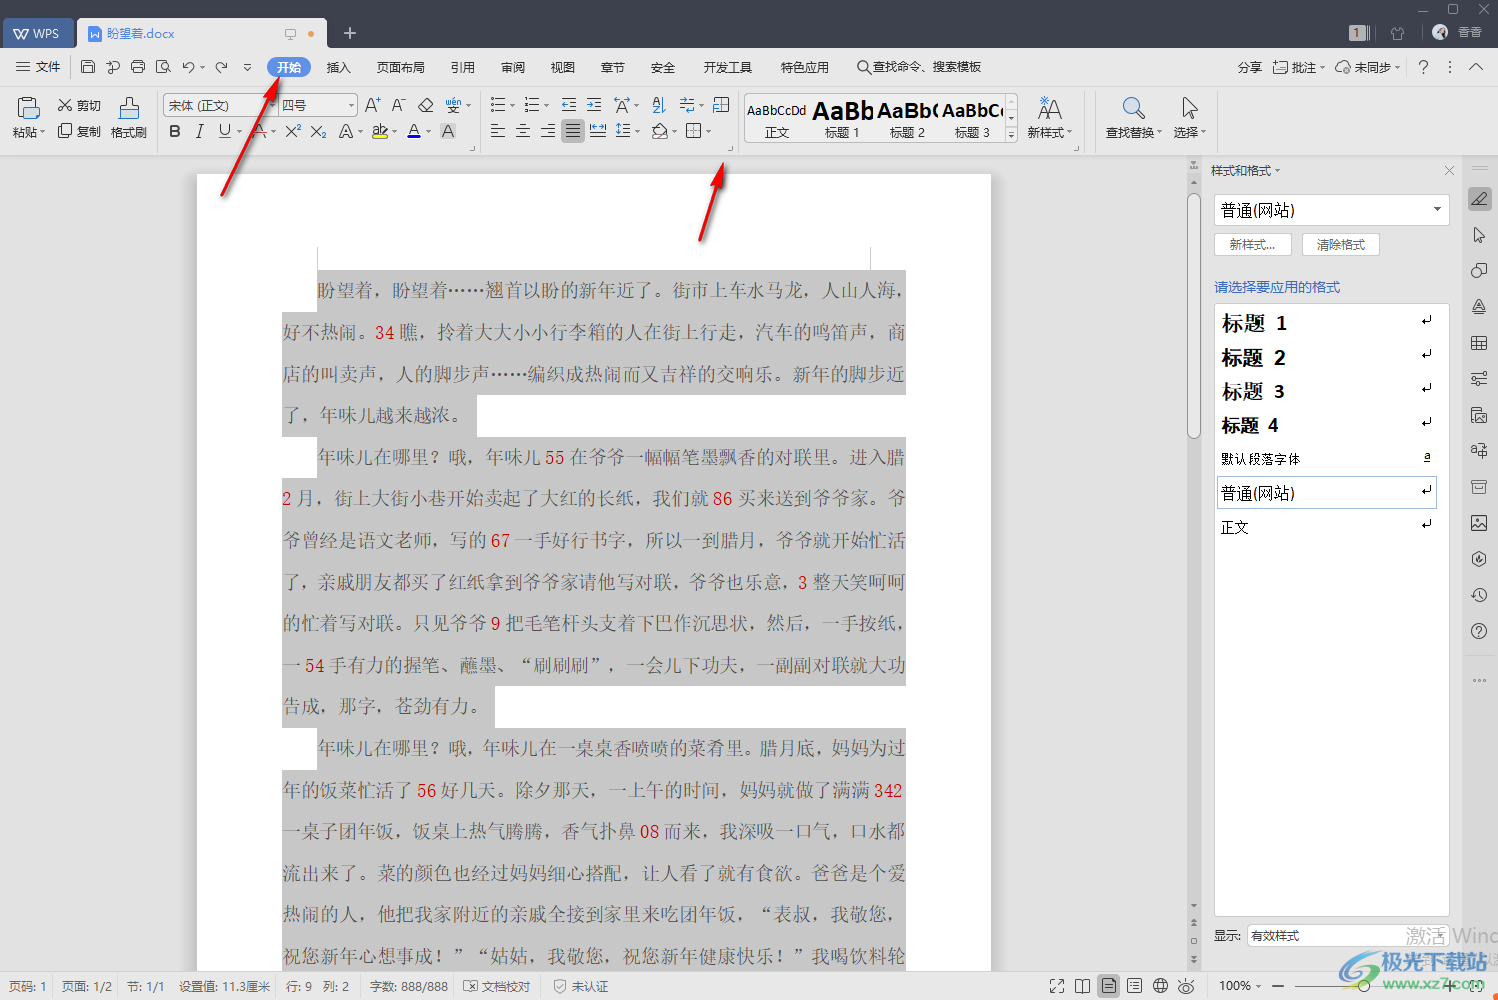This screenshot has height=1000, width=1498.
Task: Click 文档校对 in status bar
Action: click(497, 986)
